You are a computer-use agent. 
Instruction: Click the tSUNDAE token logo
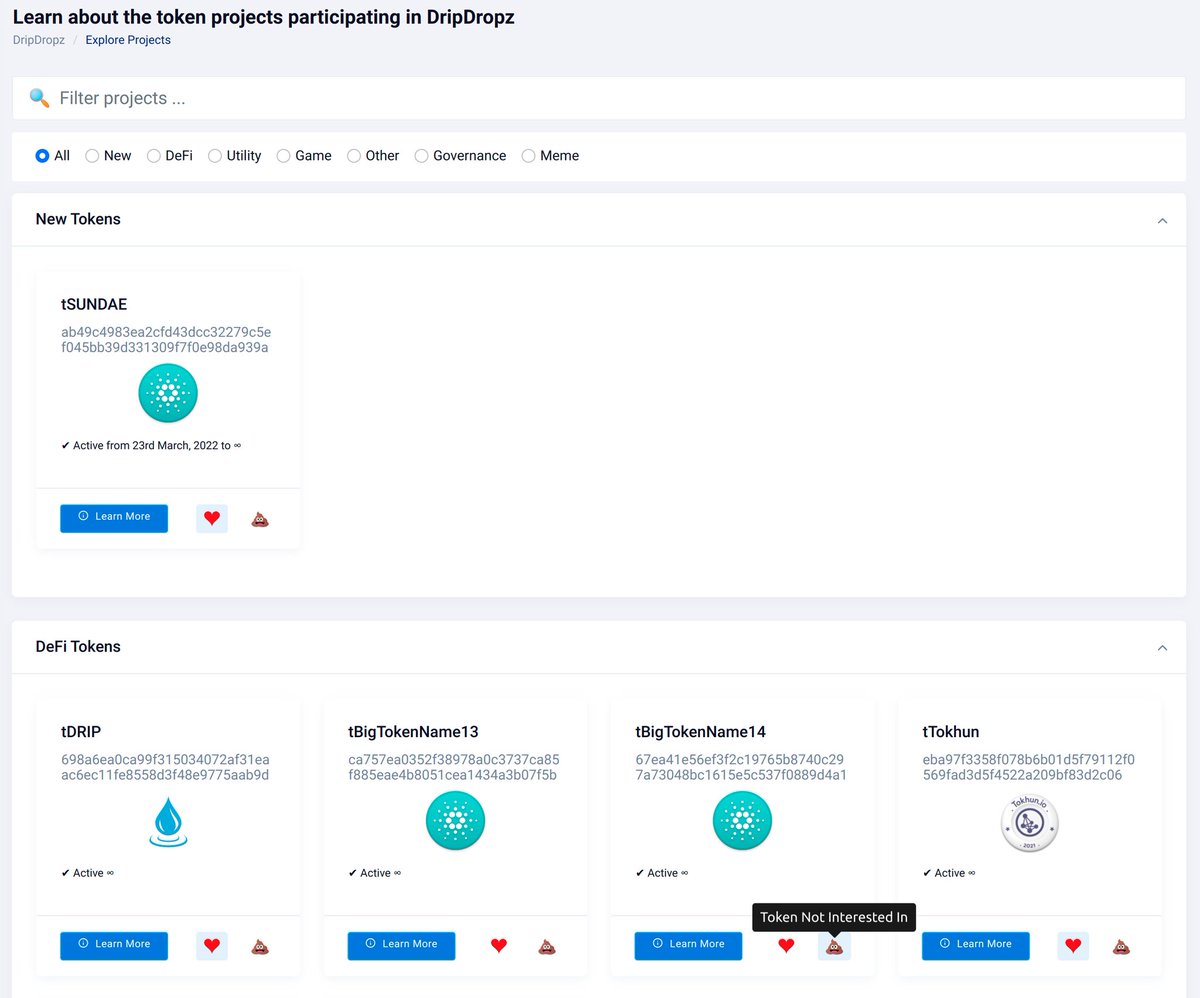168,393
